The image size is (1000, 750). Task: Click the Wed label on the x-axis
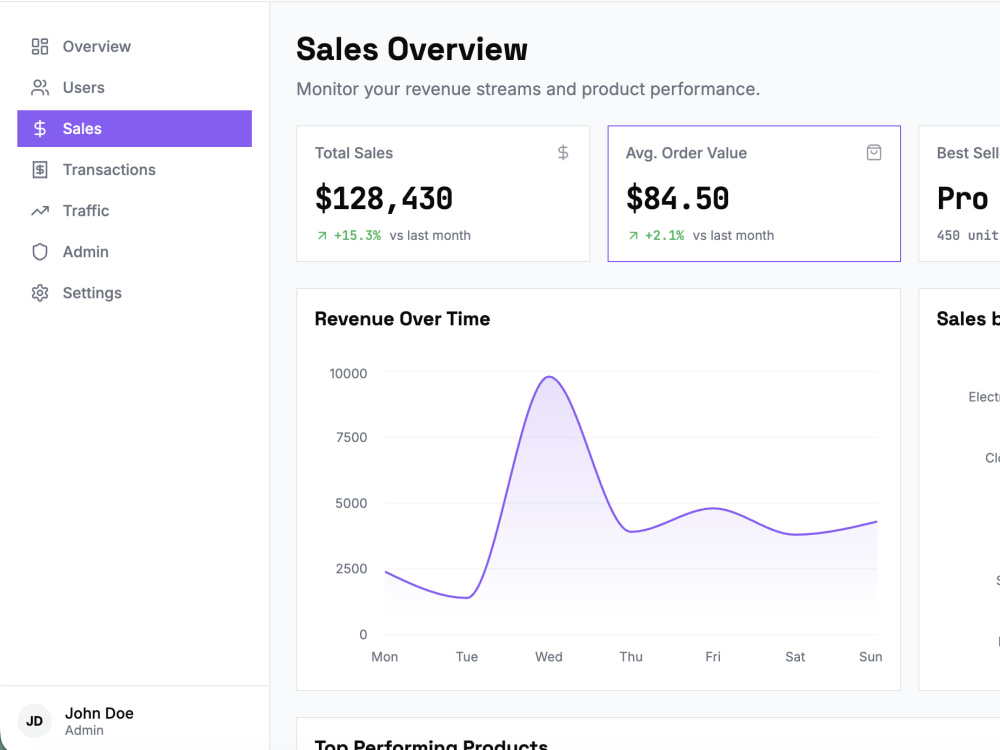(x=548, y=657)
